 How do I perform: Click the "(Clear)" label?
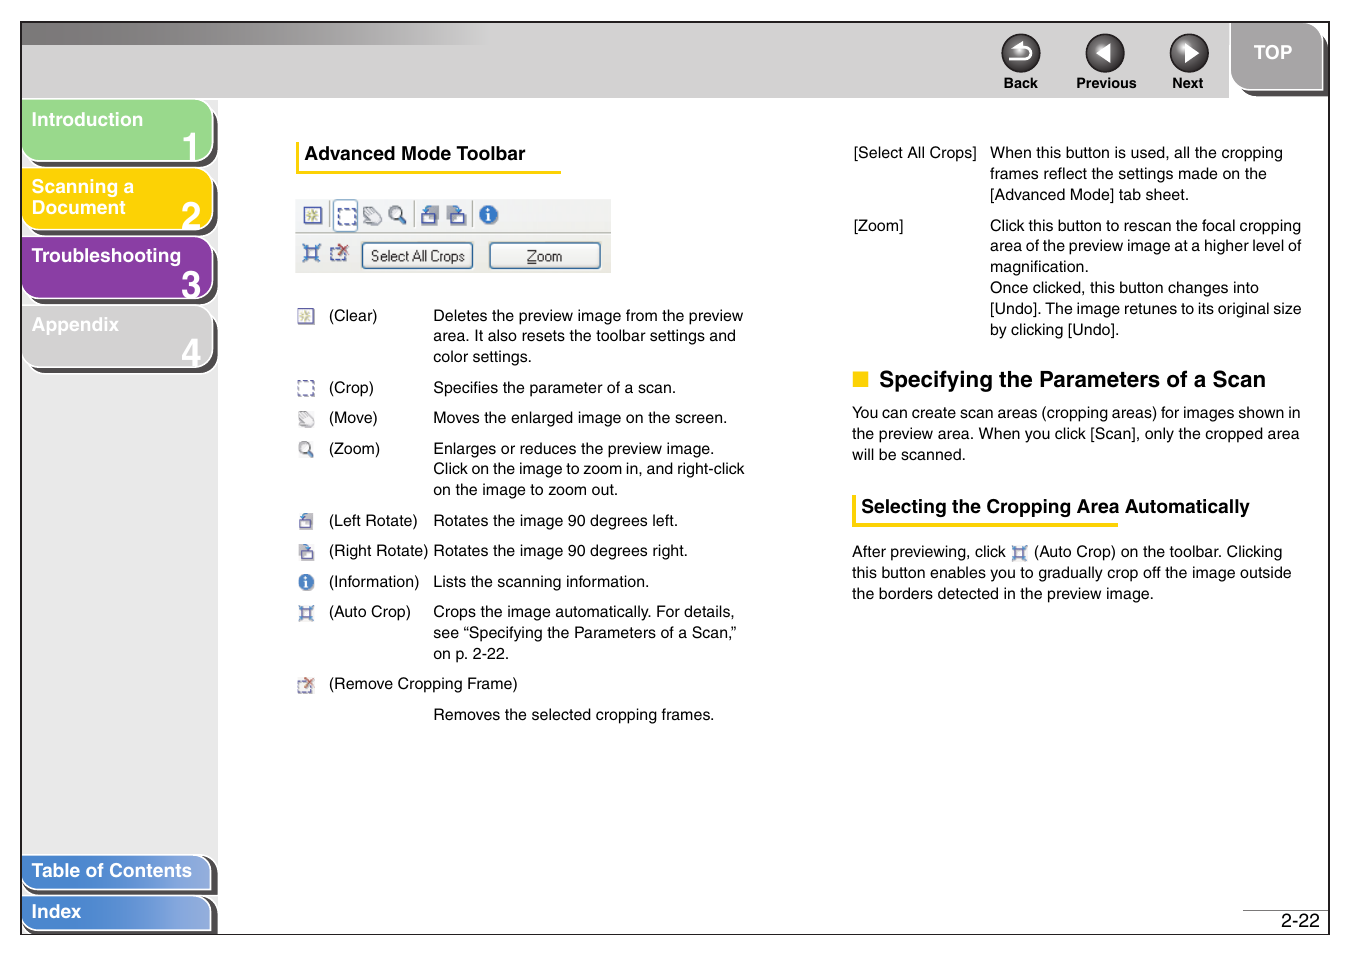point(353,316)
